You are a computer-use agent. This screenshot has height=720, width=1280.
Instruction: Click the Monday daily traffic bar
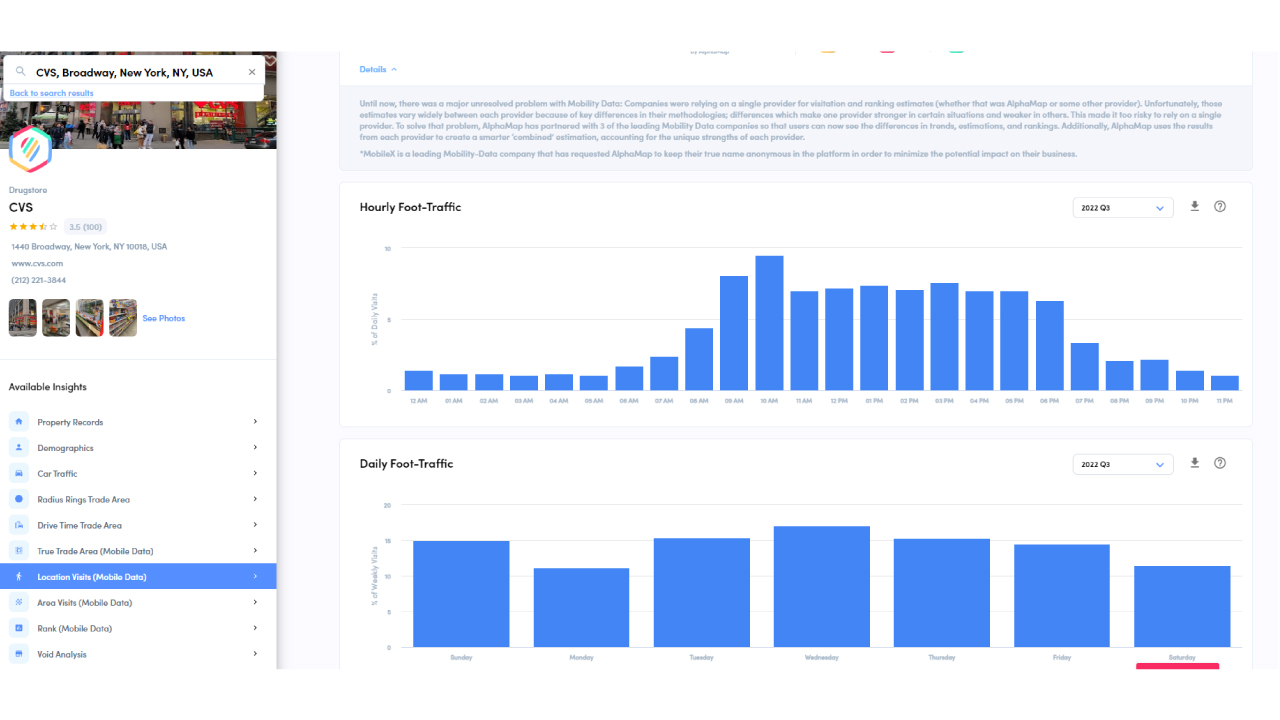pyautogui.click(x=581, y=608)
